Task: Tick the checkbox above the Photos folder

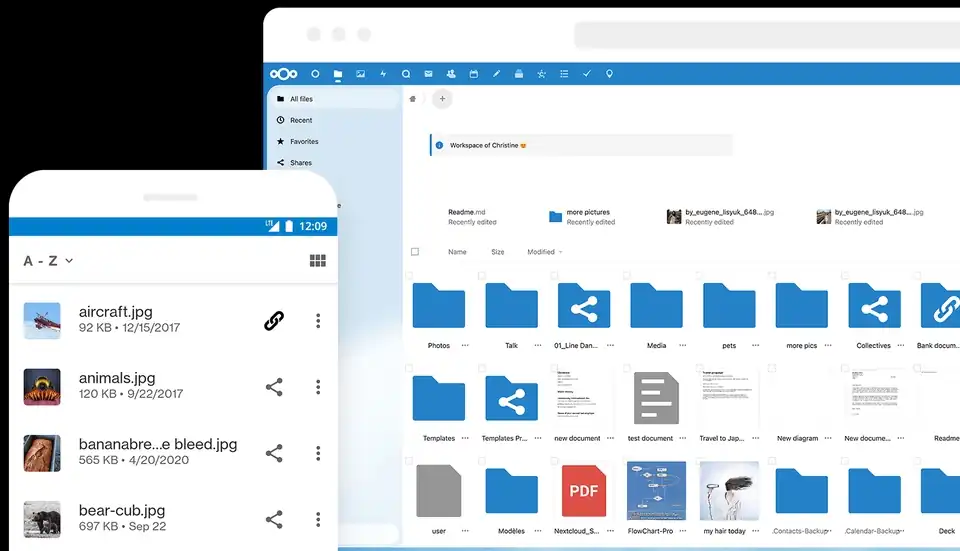Action: 409,276
